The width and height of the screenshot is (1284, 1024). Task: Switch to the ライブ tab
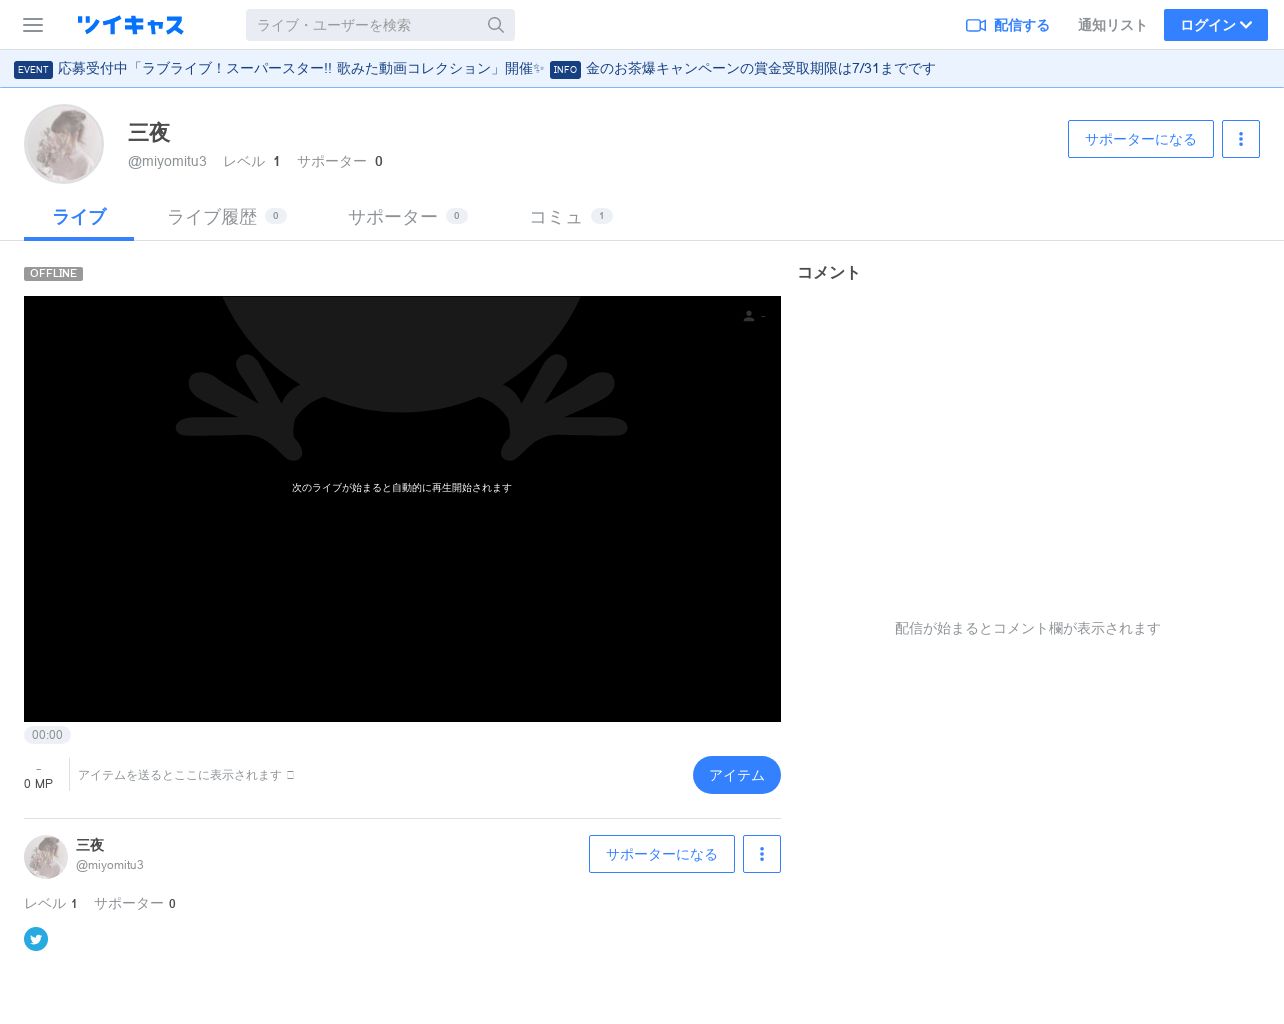coord(79,217)
